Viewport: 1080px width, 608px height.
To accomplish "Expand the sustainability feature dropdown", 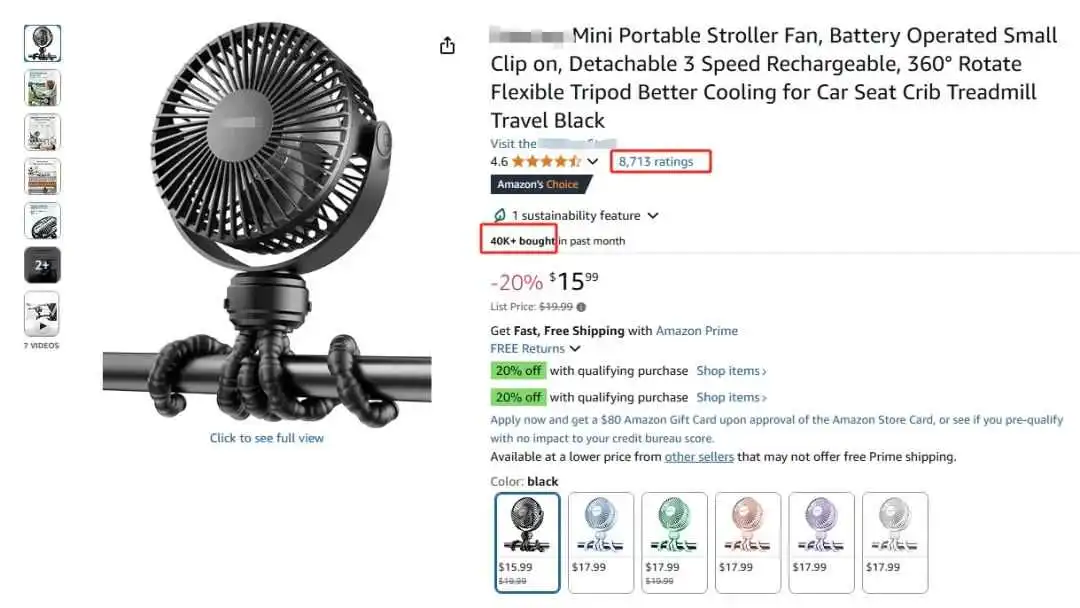I will coord(653,216).
